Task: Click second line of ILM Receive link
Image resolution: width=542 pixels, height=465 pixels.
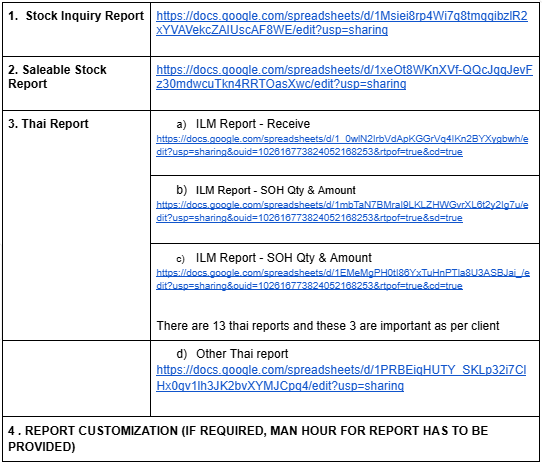Action: pyautogui.click(x=309, y=152)
